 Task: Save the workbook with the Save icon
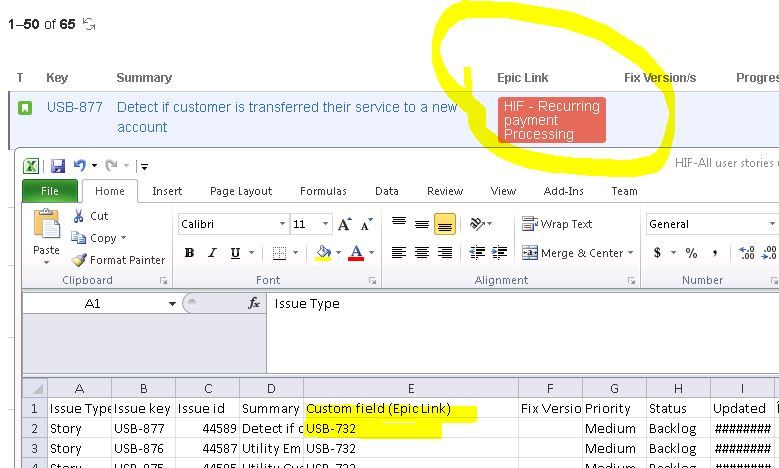click(58, 166)
